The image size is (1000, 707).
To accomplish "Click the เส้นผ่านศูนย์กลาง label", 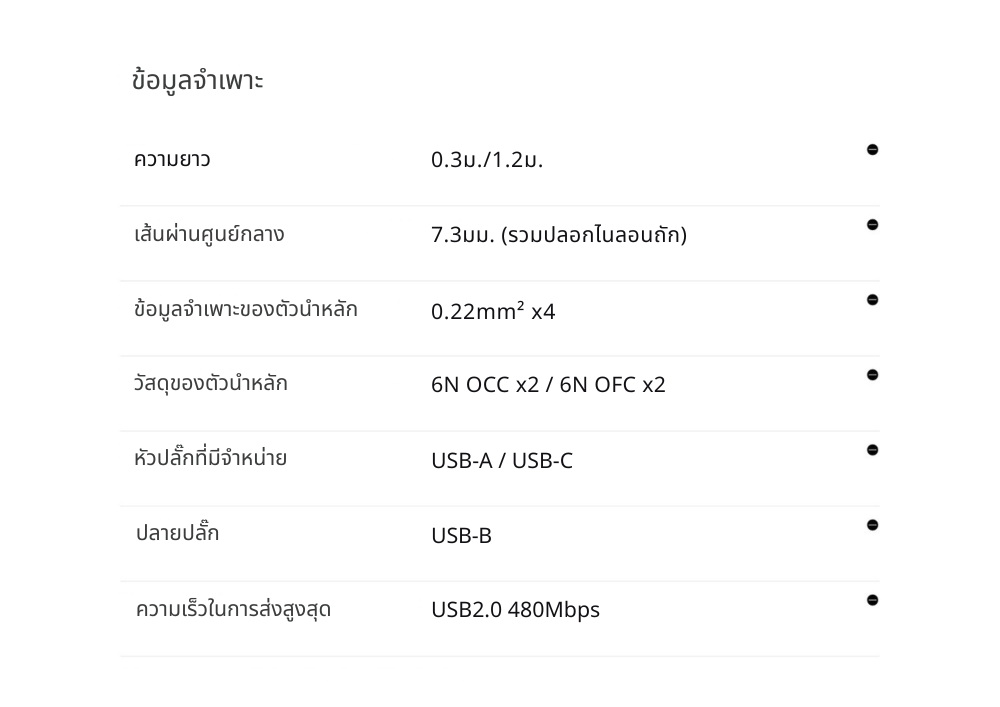I will point(209,234).
